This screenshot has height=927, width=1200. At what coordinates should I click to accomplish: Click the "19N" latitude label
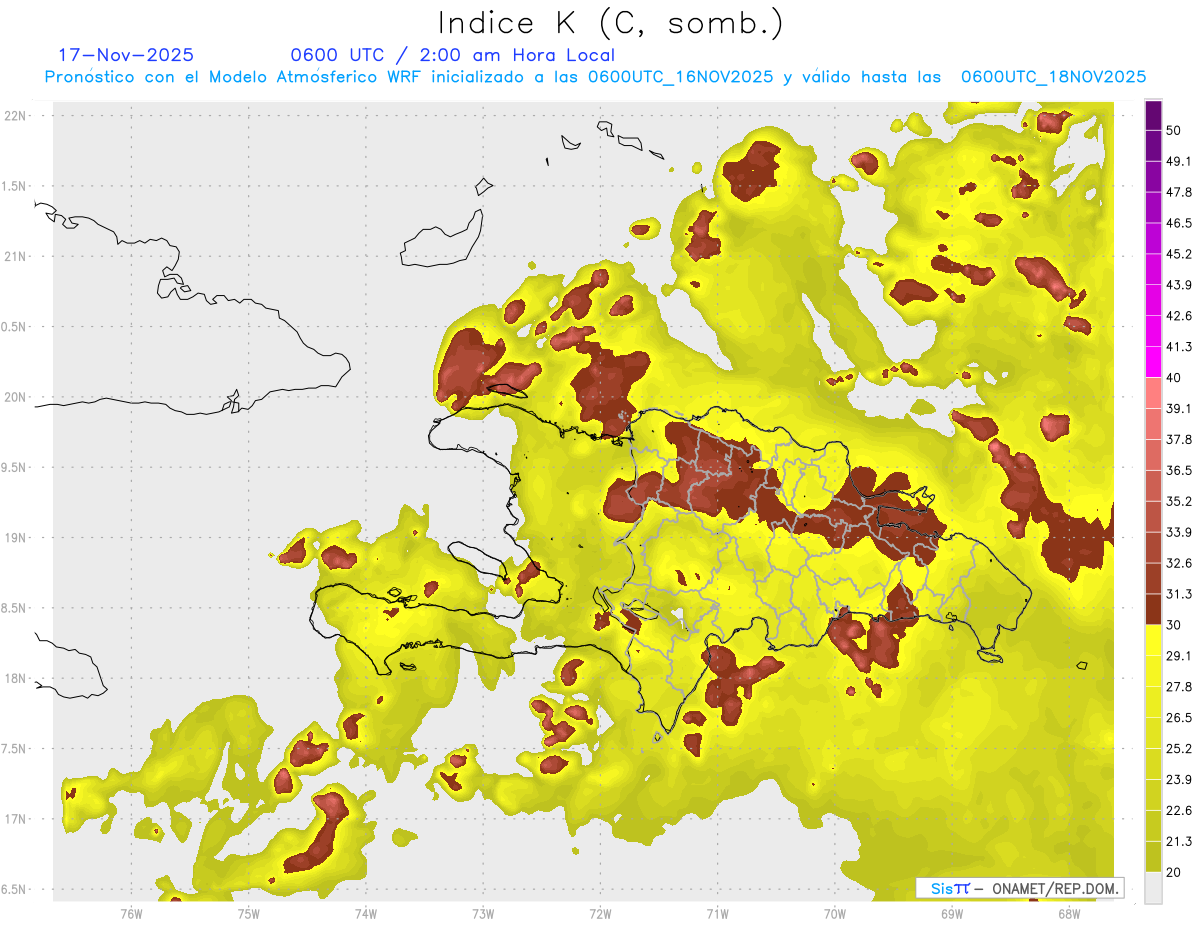pyautogui.click(x=15, y=538)
